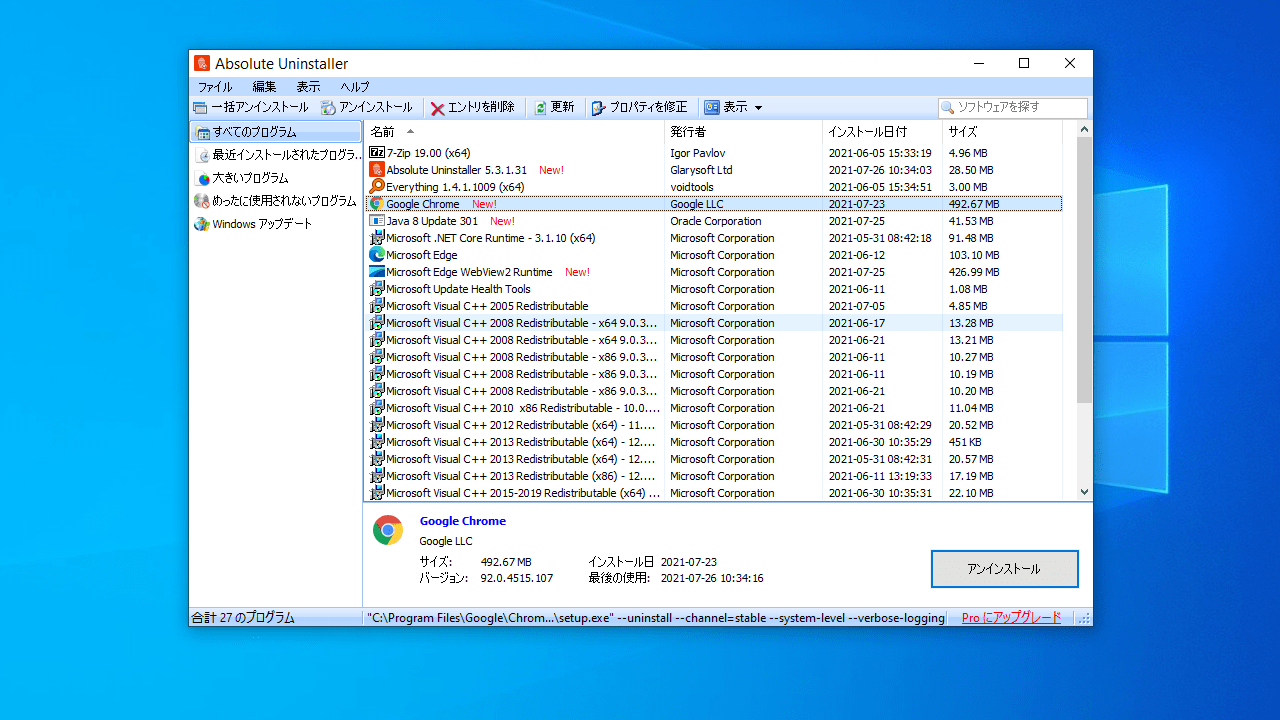Click the プロパティを修正 toolbar icon

[x=598, y=107]
